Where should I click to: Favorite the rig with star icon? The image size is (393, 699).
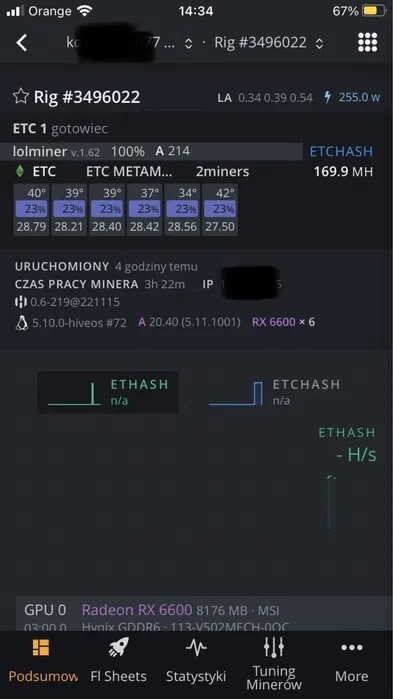point(20,96)
